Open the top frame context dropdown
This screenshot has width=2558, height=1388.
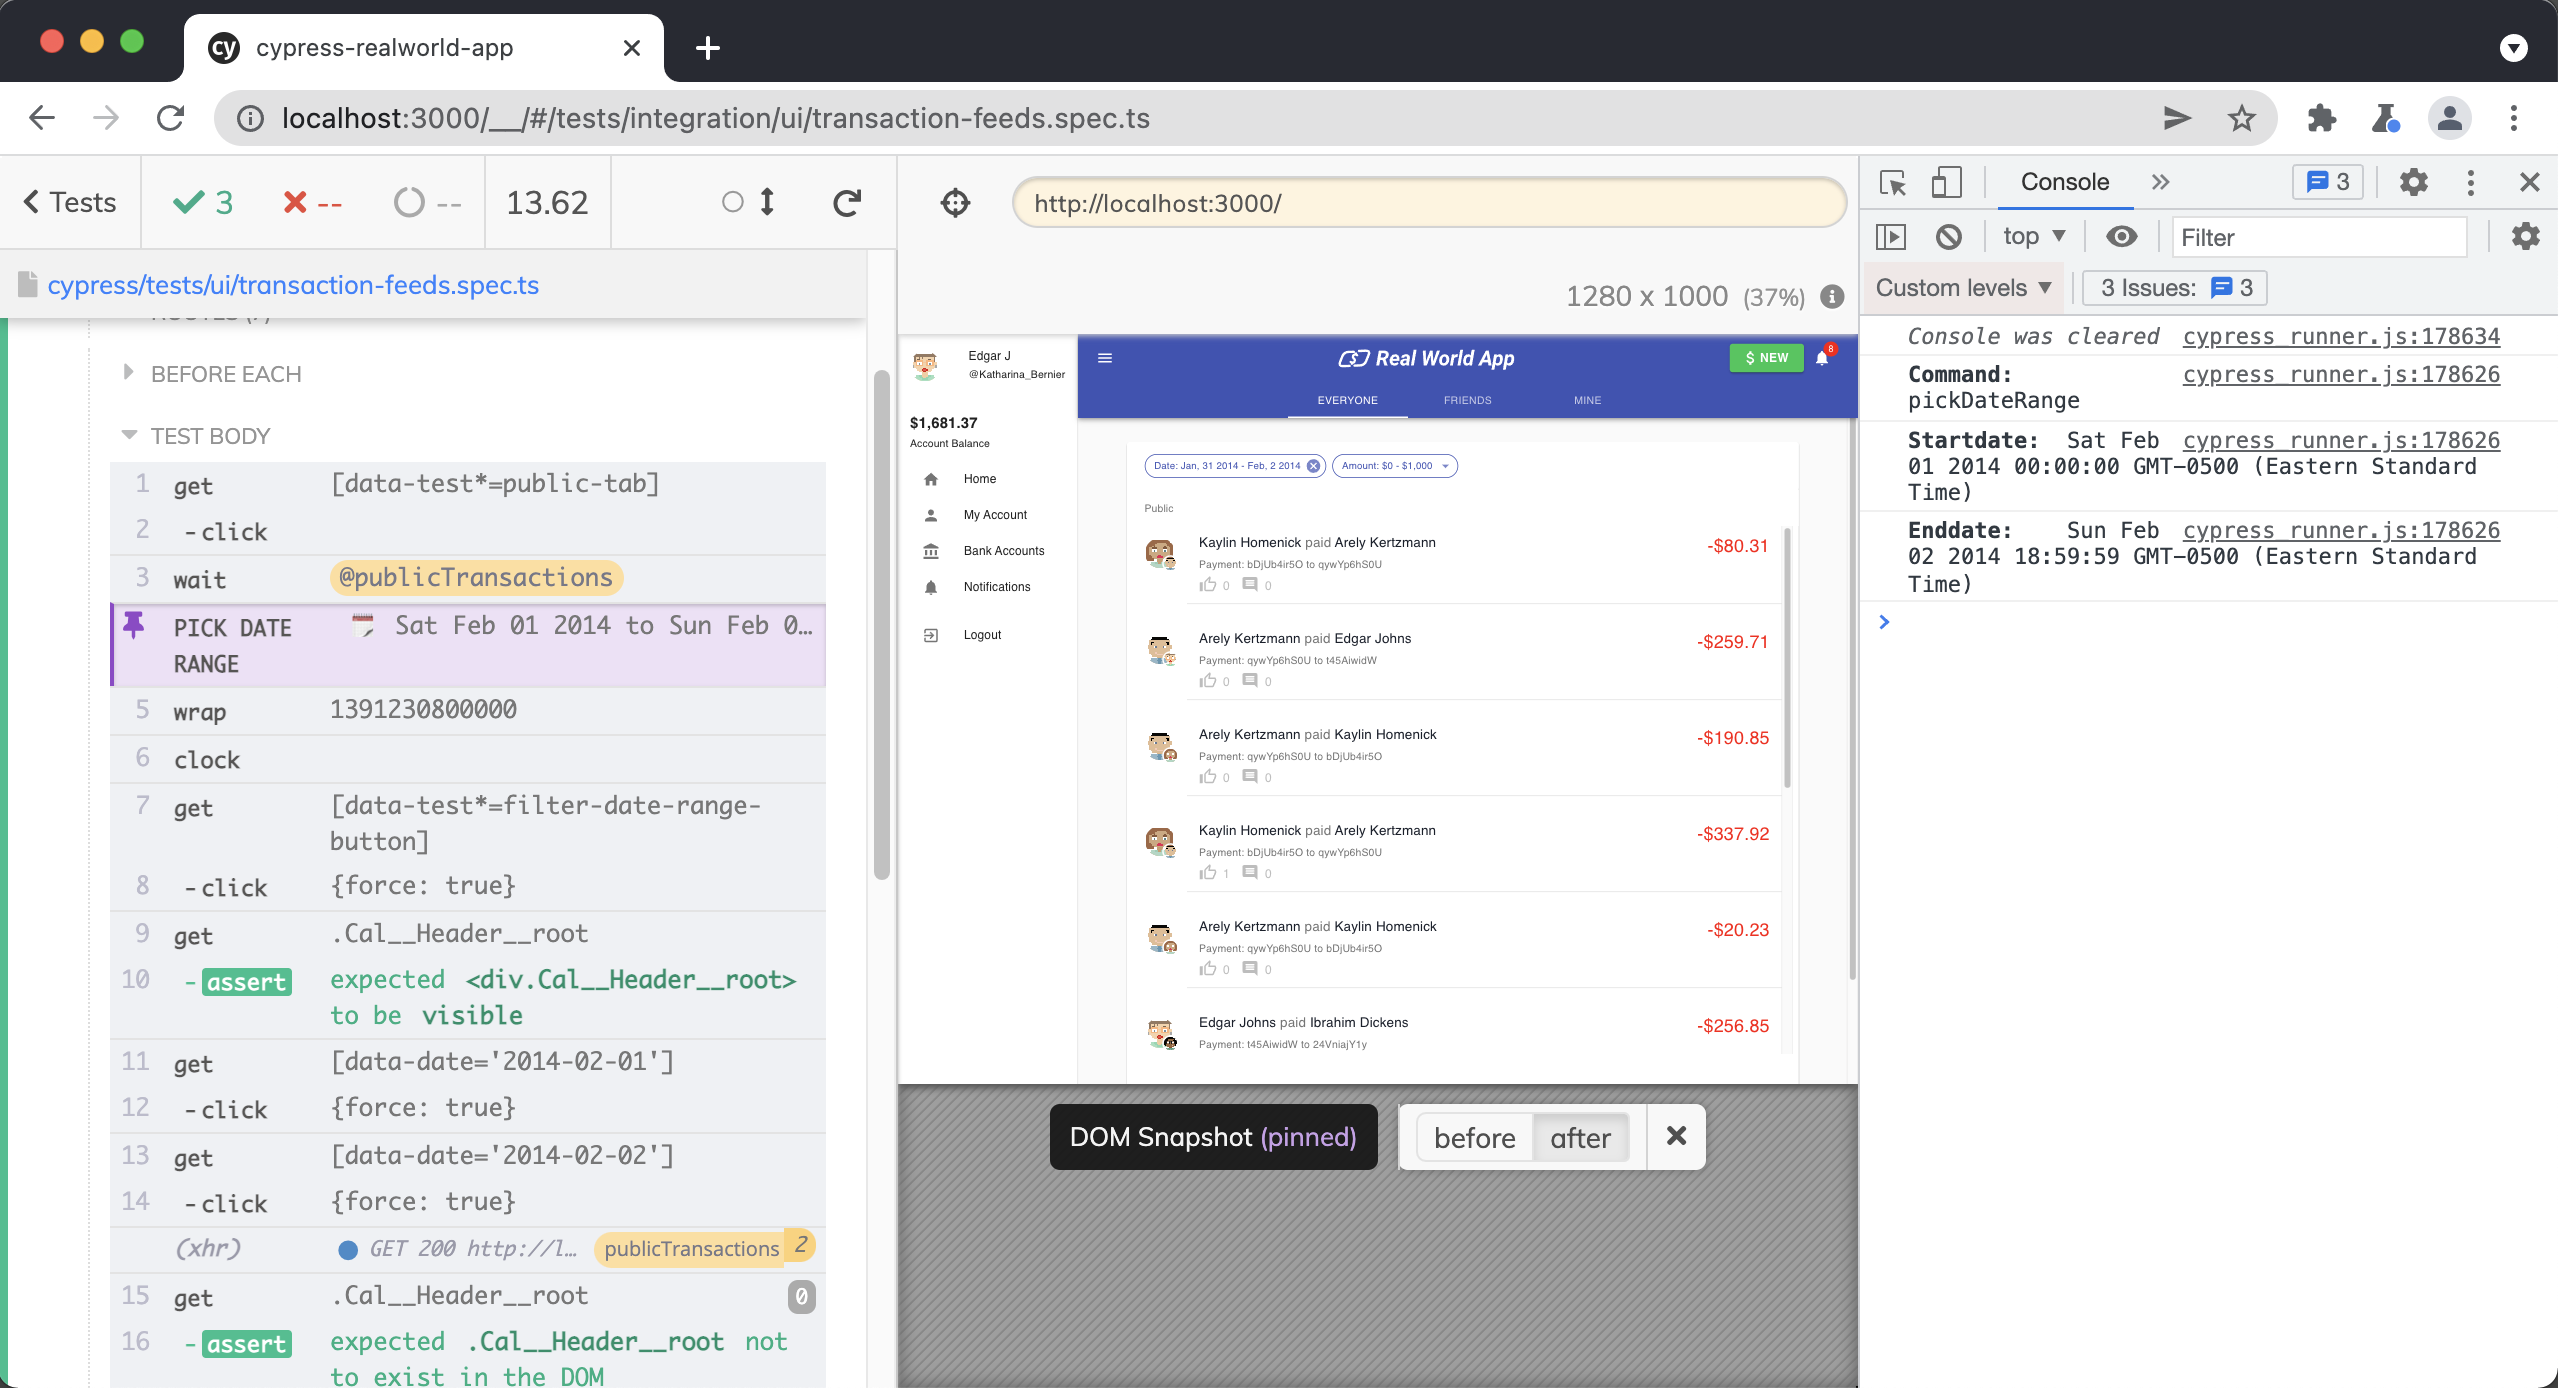coord(2032,236)
